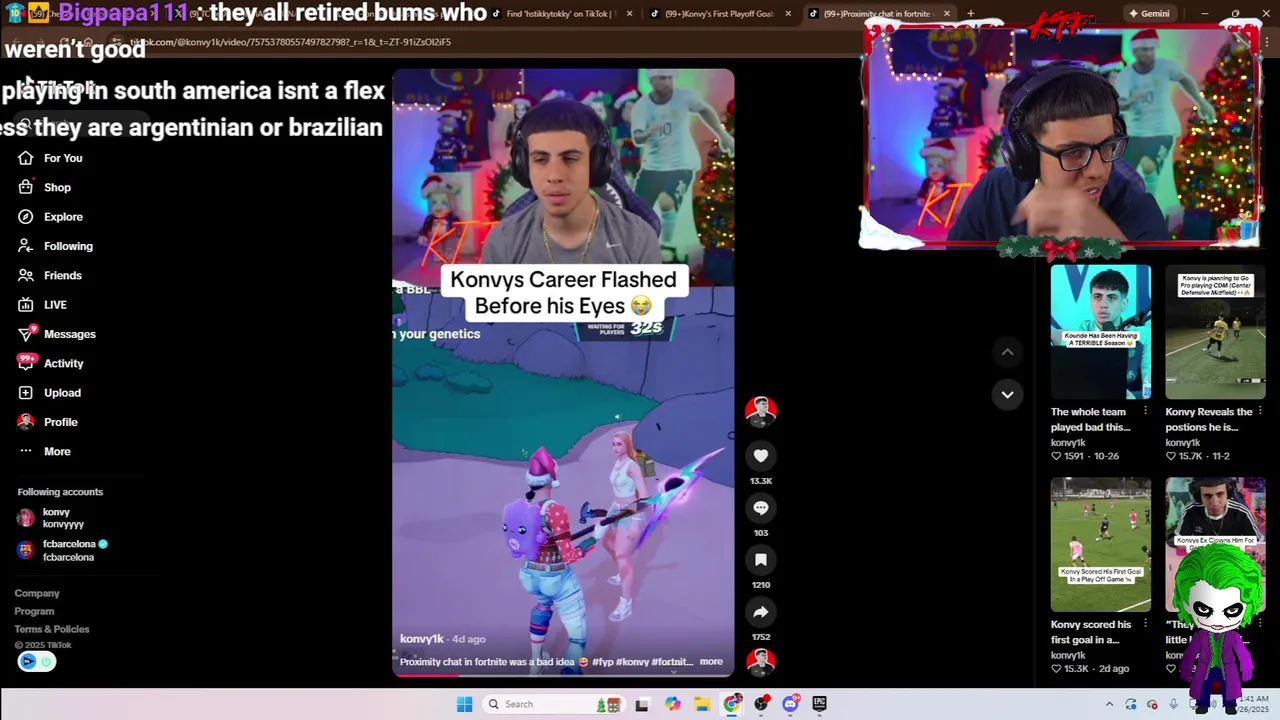The width and height of the screenshot is (1280, 720).
Task: Open LIVE section in sidebar
Action: [x=55, y=305]
